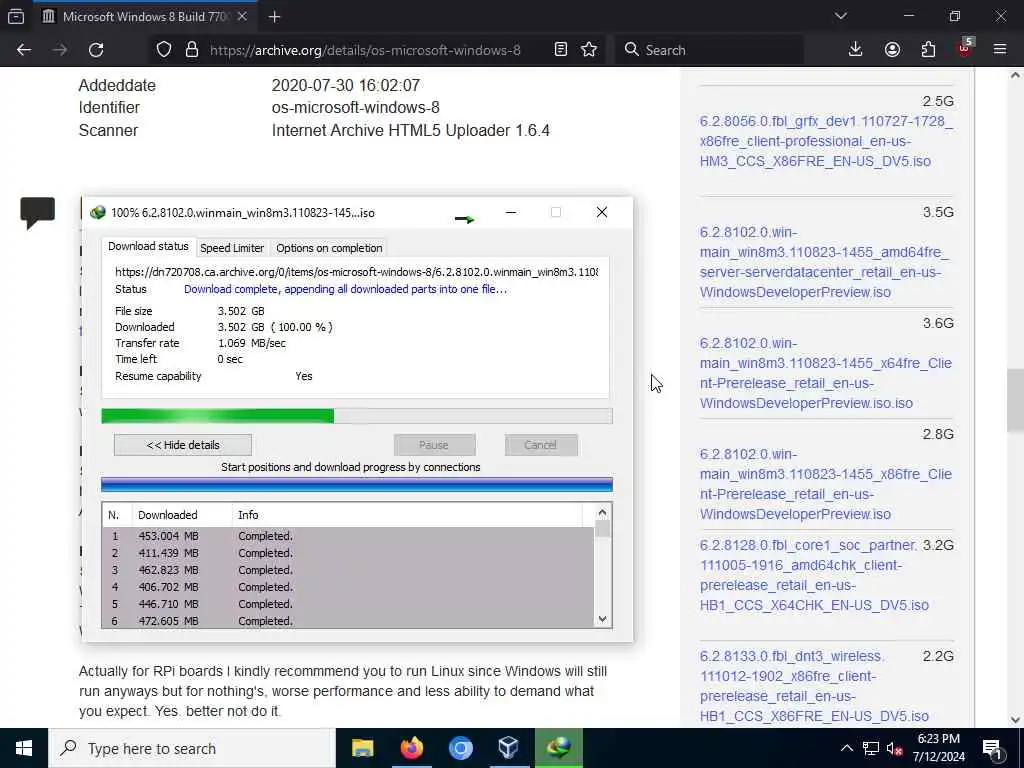Click the Cancel button in download dialog
The image size is (1024, 768).
coord(541,445)
